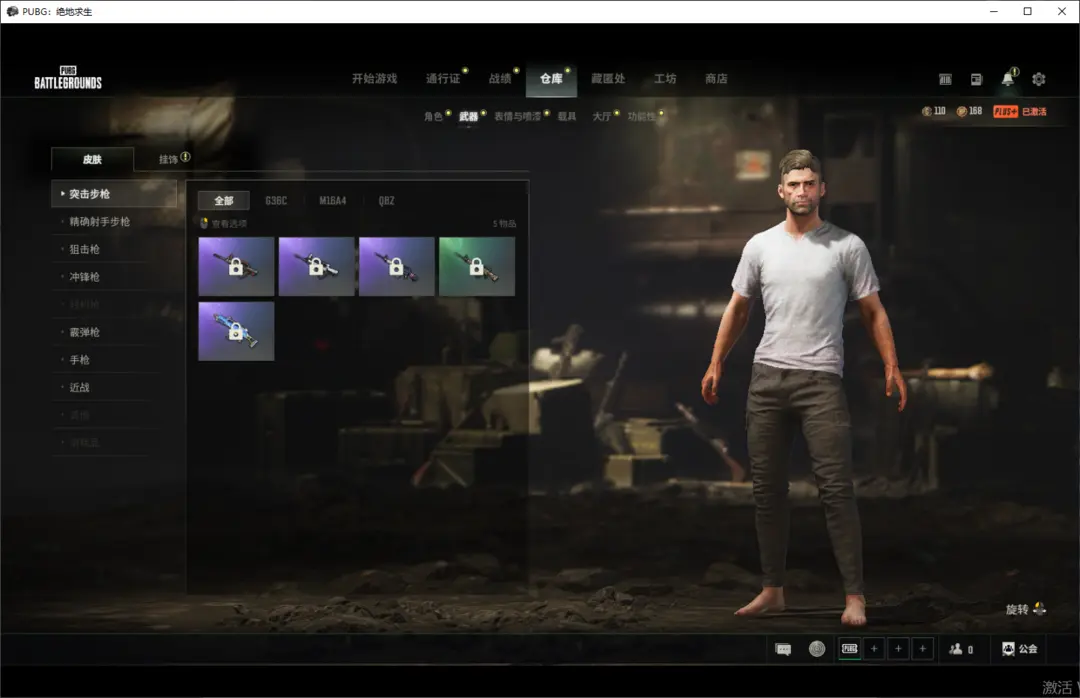
Task: Open the settings gear icon
Action: coord(1039,79)
